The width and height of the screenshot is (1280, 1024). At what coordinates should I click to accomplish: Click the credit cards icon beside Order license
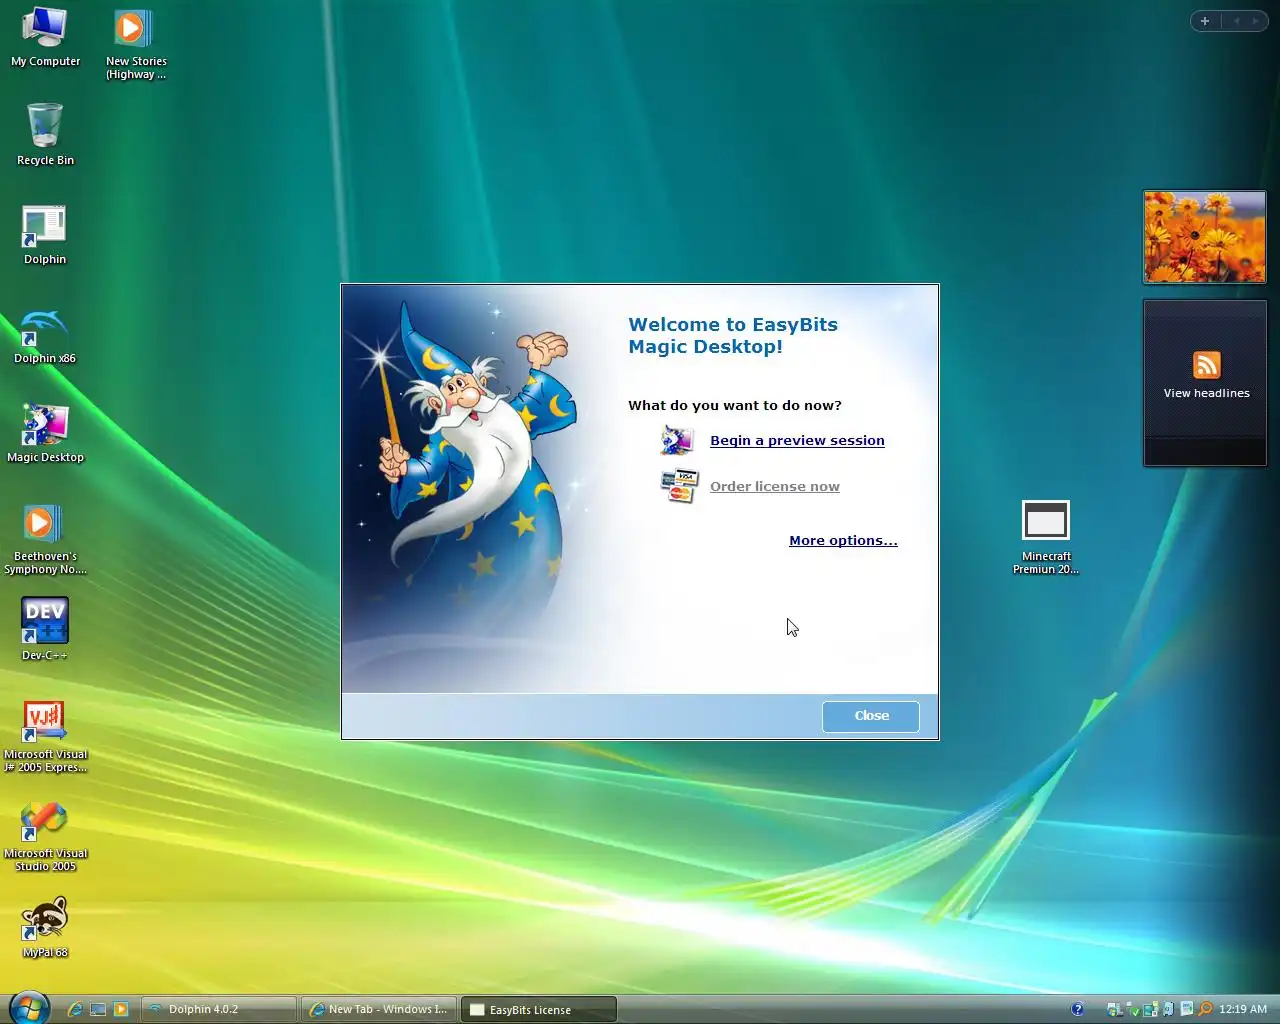click(x=679, y=486)
